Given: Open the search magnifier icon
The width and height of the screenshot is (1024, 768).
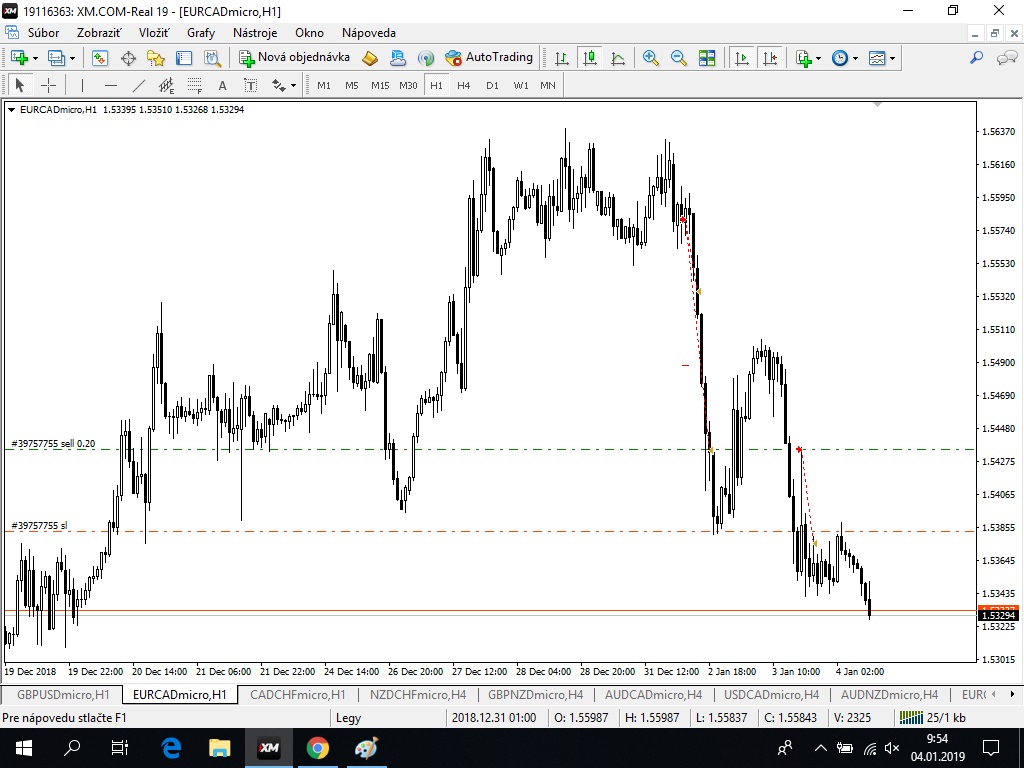Looking at the screenshot, I should 976,58.
